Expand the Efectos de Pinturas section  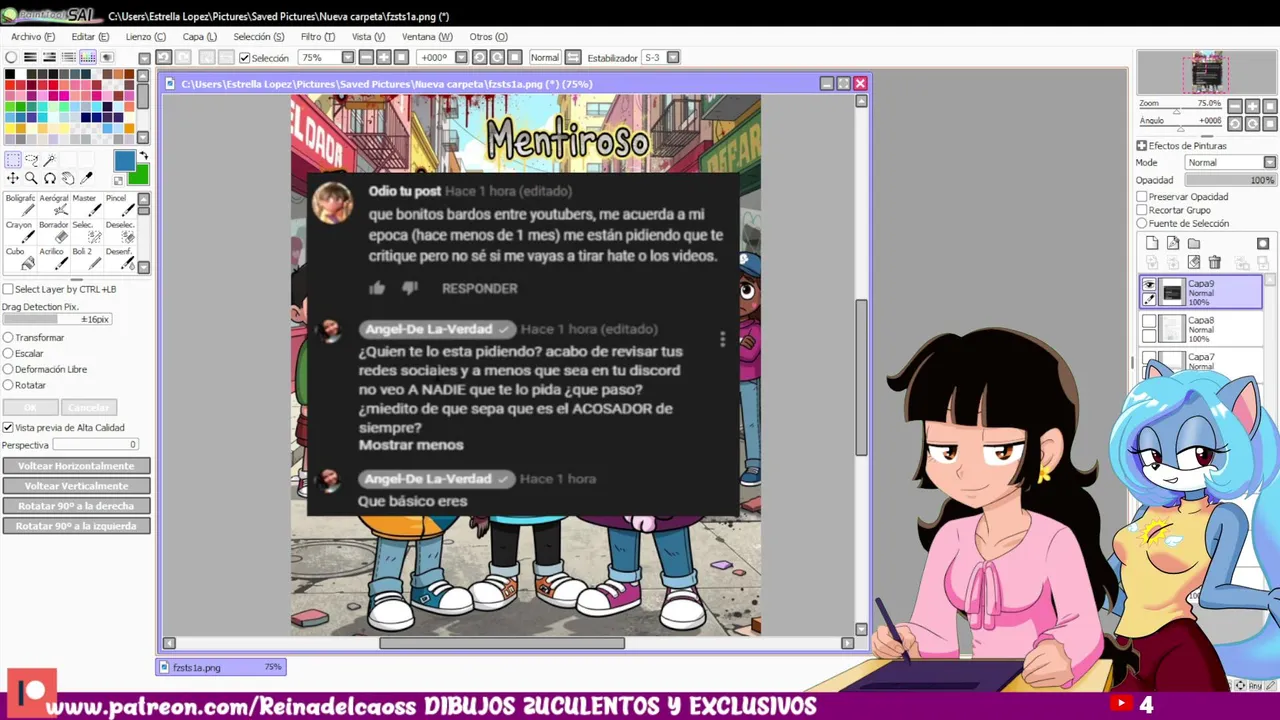pyautogui.click(x=1142, y=146)
